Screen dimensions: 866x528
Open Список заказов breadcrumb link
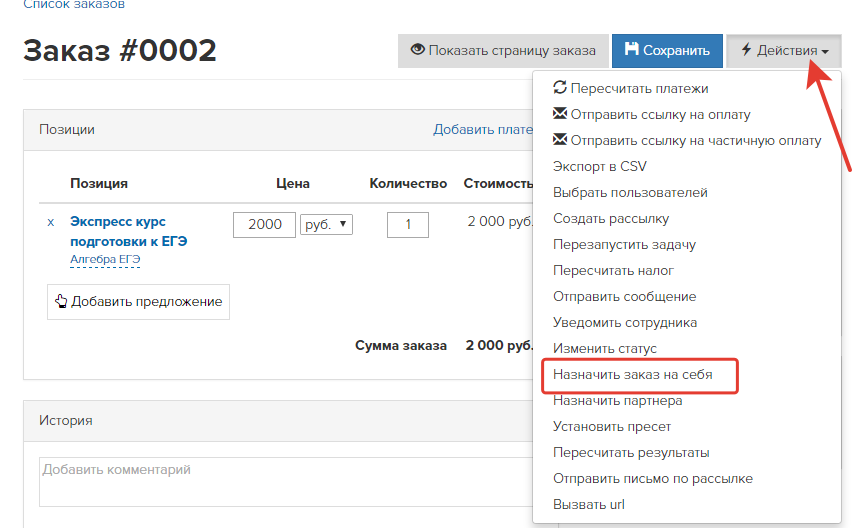74,4
